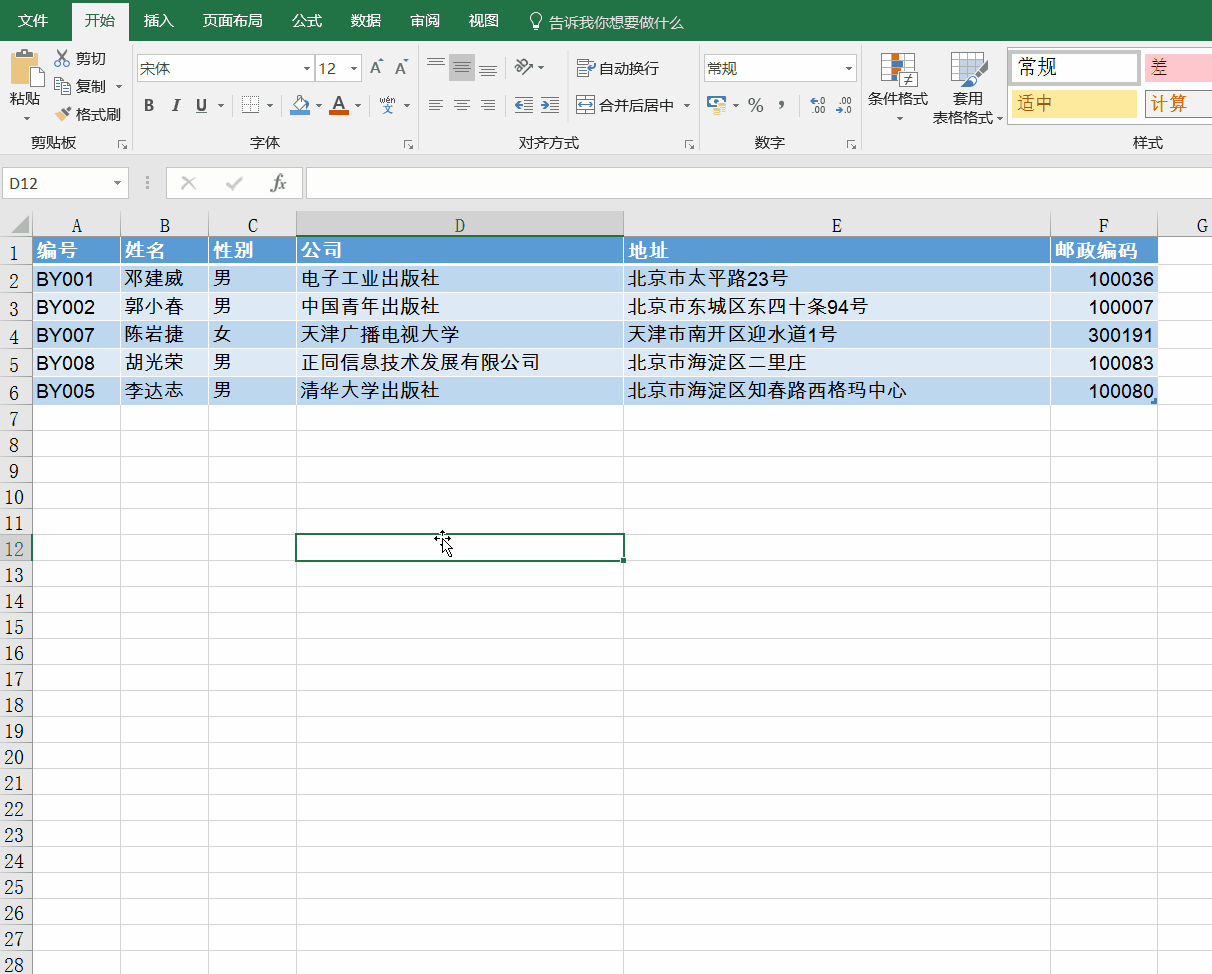This screenshot has width=1212, height=974.
Task: Switch to View (视图) tab
Action: pos(484,21)
